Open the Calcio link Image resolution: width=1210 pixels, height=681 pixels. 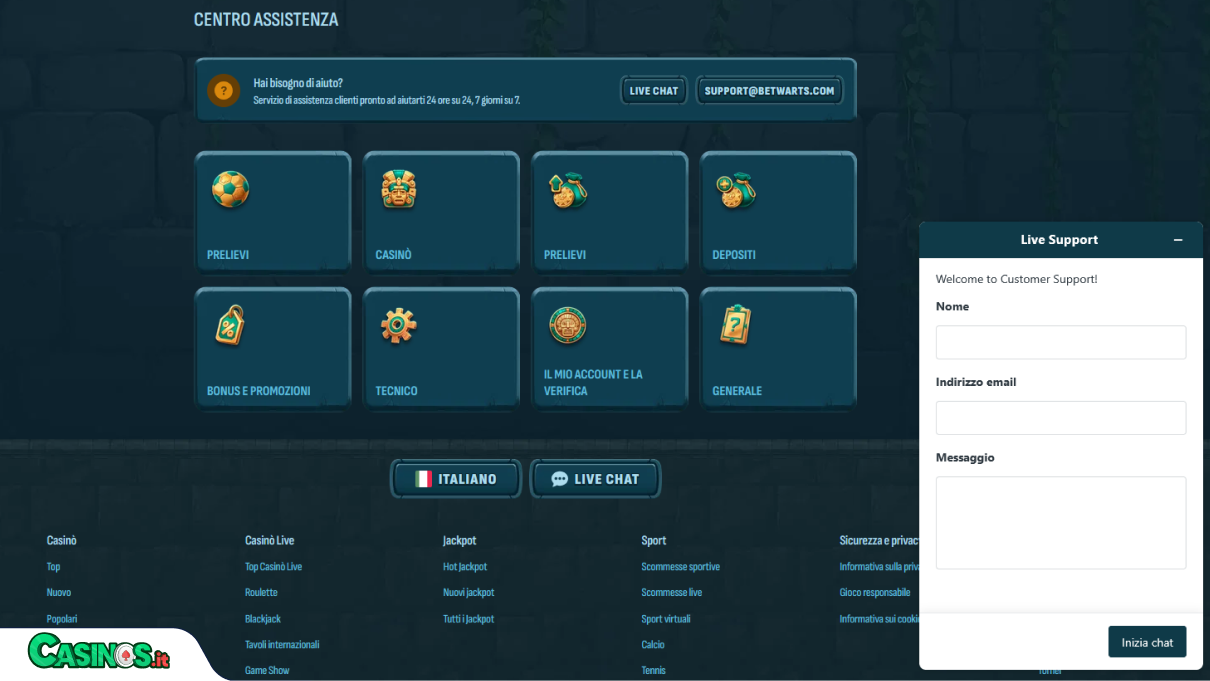click(653, 645)
